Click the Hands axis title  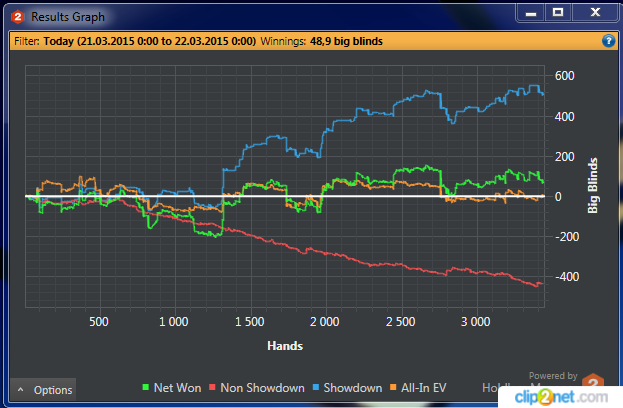coord(285,346)
